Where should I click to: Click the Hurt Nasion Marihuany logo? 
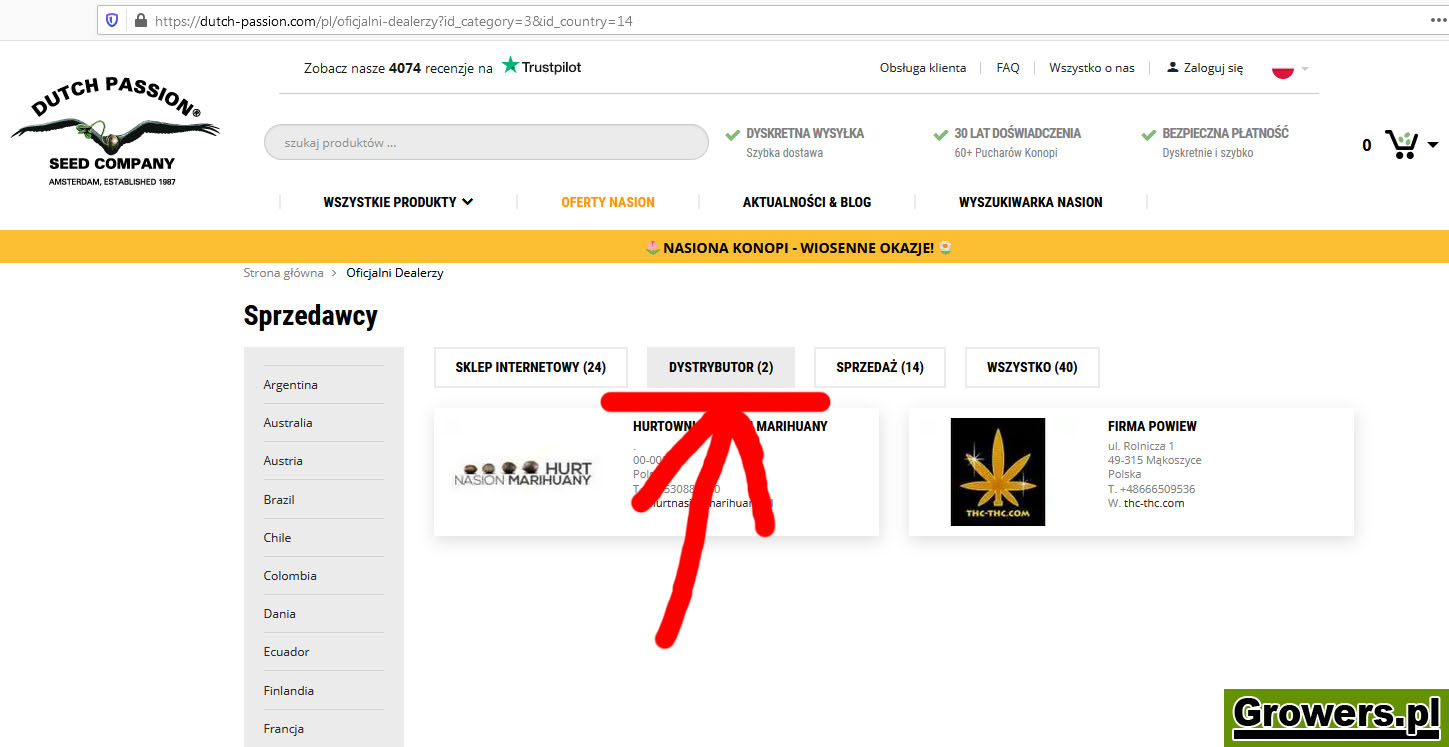tap(523, 472)
